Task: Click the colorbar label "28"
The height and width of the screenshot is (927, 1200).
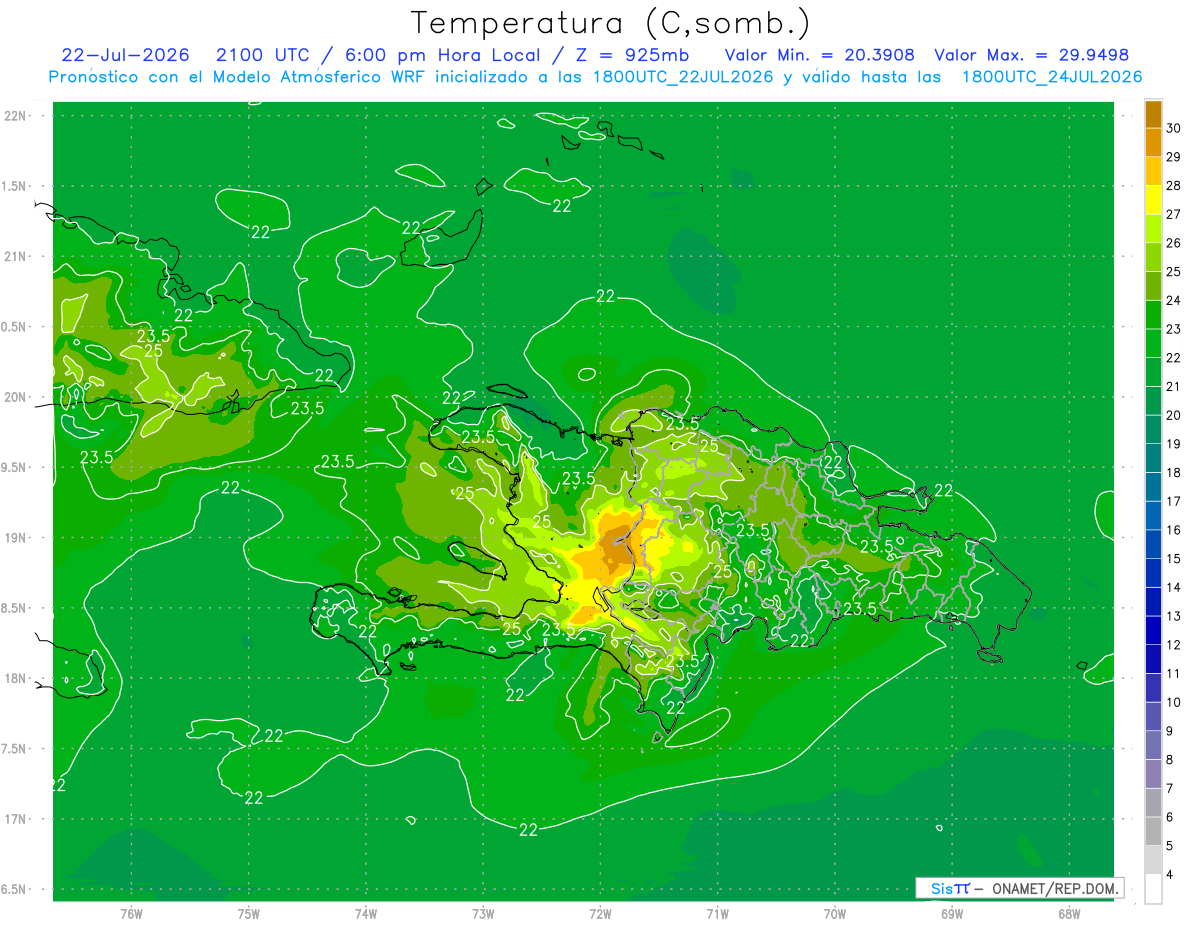Action: [x=1175, y=185]
